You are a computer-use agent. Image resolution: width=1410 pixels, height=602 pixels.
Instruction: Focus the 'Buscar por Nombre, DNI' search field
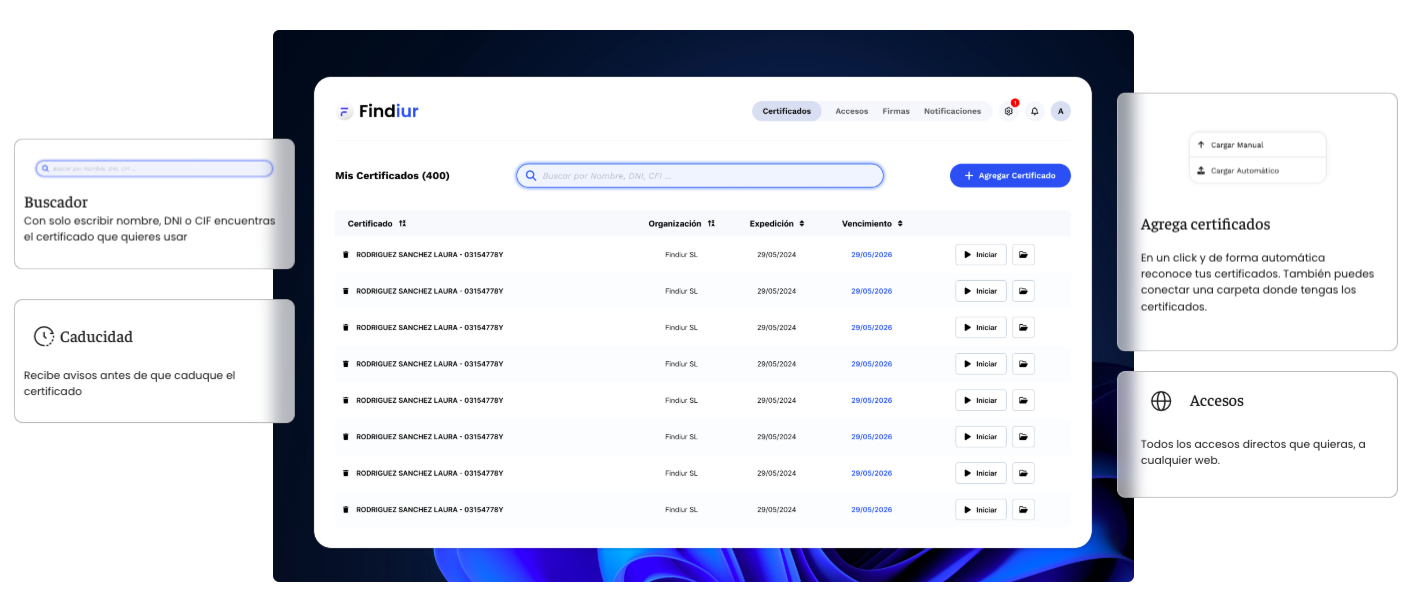tap(705, 176)
